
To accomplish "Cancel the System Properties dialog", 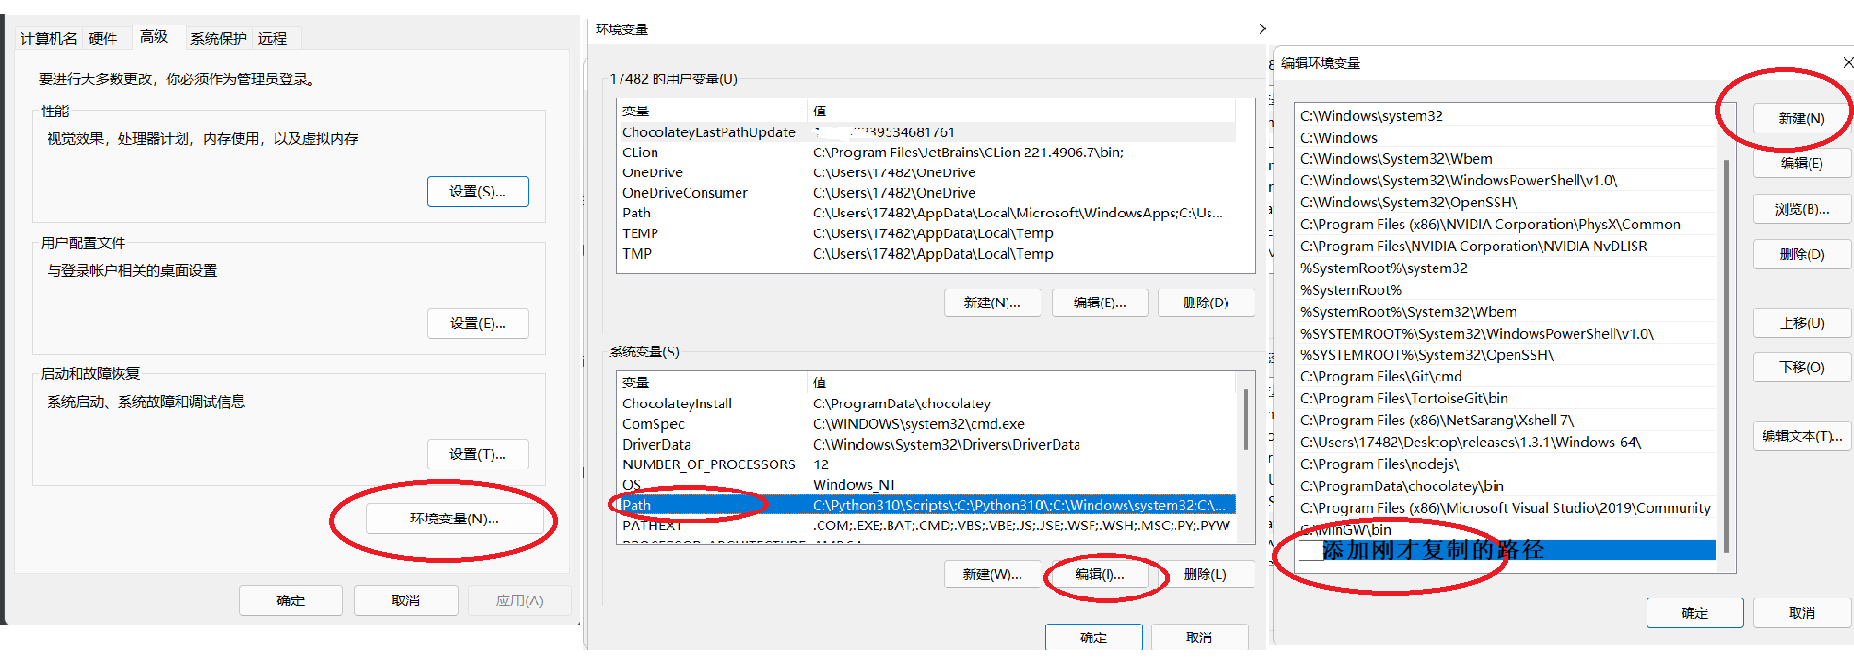I will (406, 600).
